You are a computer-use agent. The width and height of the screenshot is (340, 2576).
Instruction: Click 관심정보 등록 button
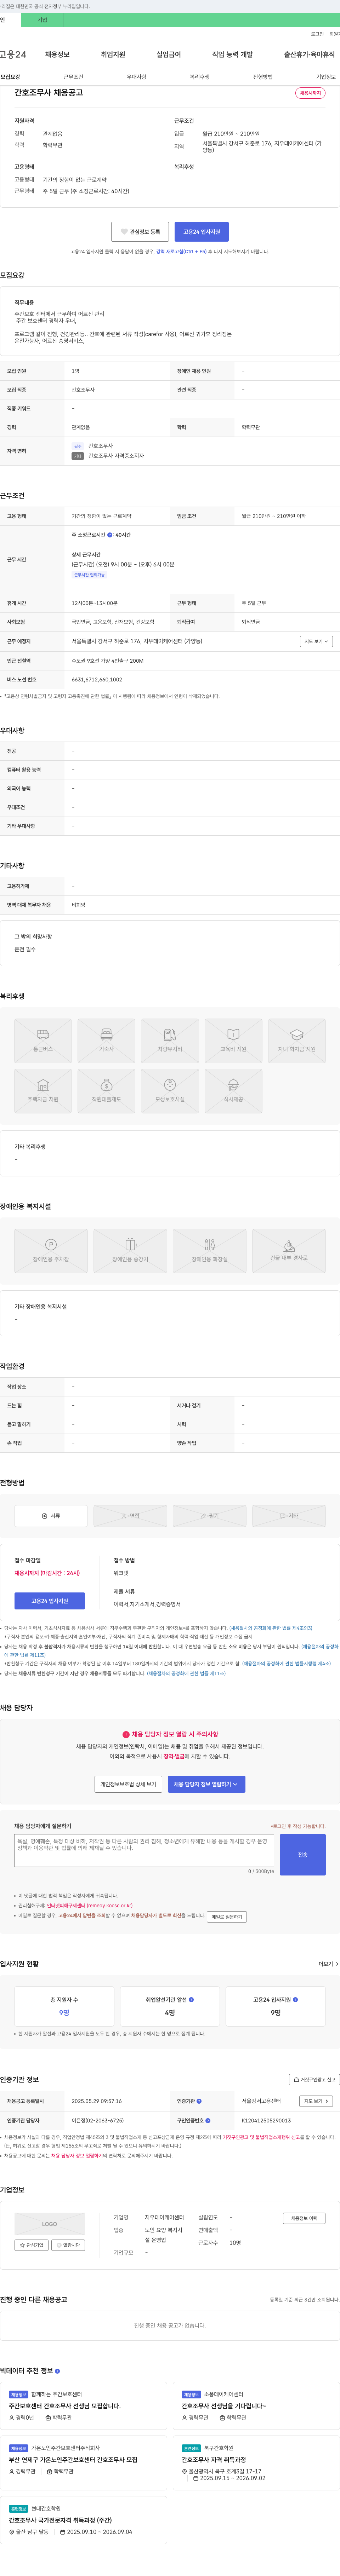[140, 232]
